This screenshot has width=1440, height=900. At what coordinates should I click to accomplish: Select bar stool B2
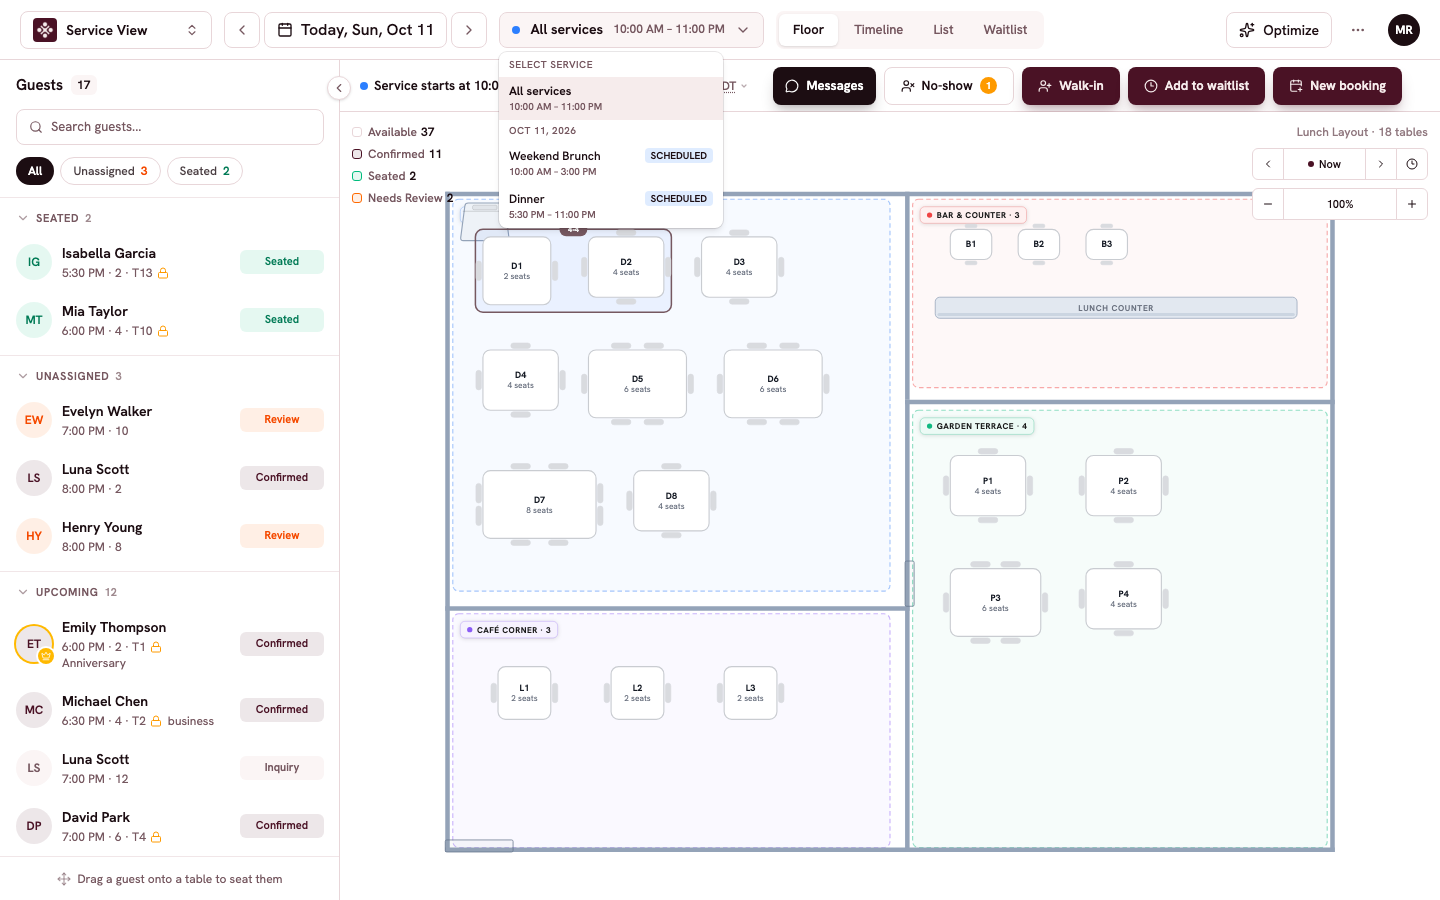tap(1038, 244)
